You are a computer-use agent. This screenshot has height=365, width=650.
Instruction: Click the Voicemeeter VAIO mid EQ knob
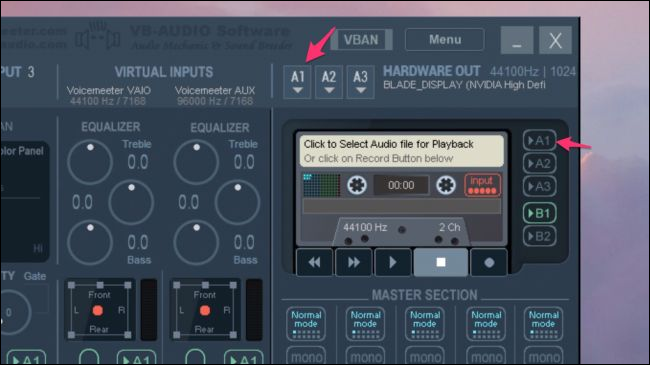point(131,202)
